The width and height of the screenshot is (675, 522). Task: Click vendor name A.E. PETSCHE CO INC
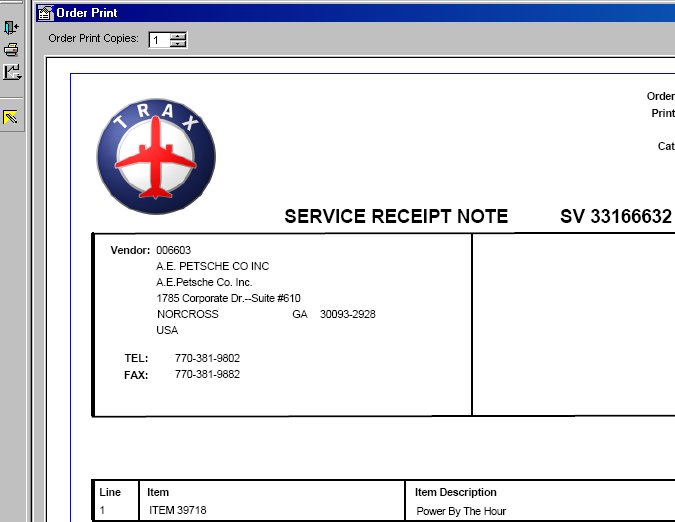click(213, 266)
